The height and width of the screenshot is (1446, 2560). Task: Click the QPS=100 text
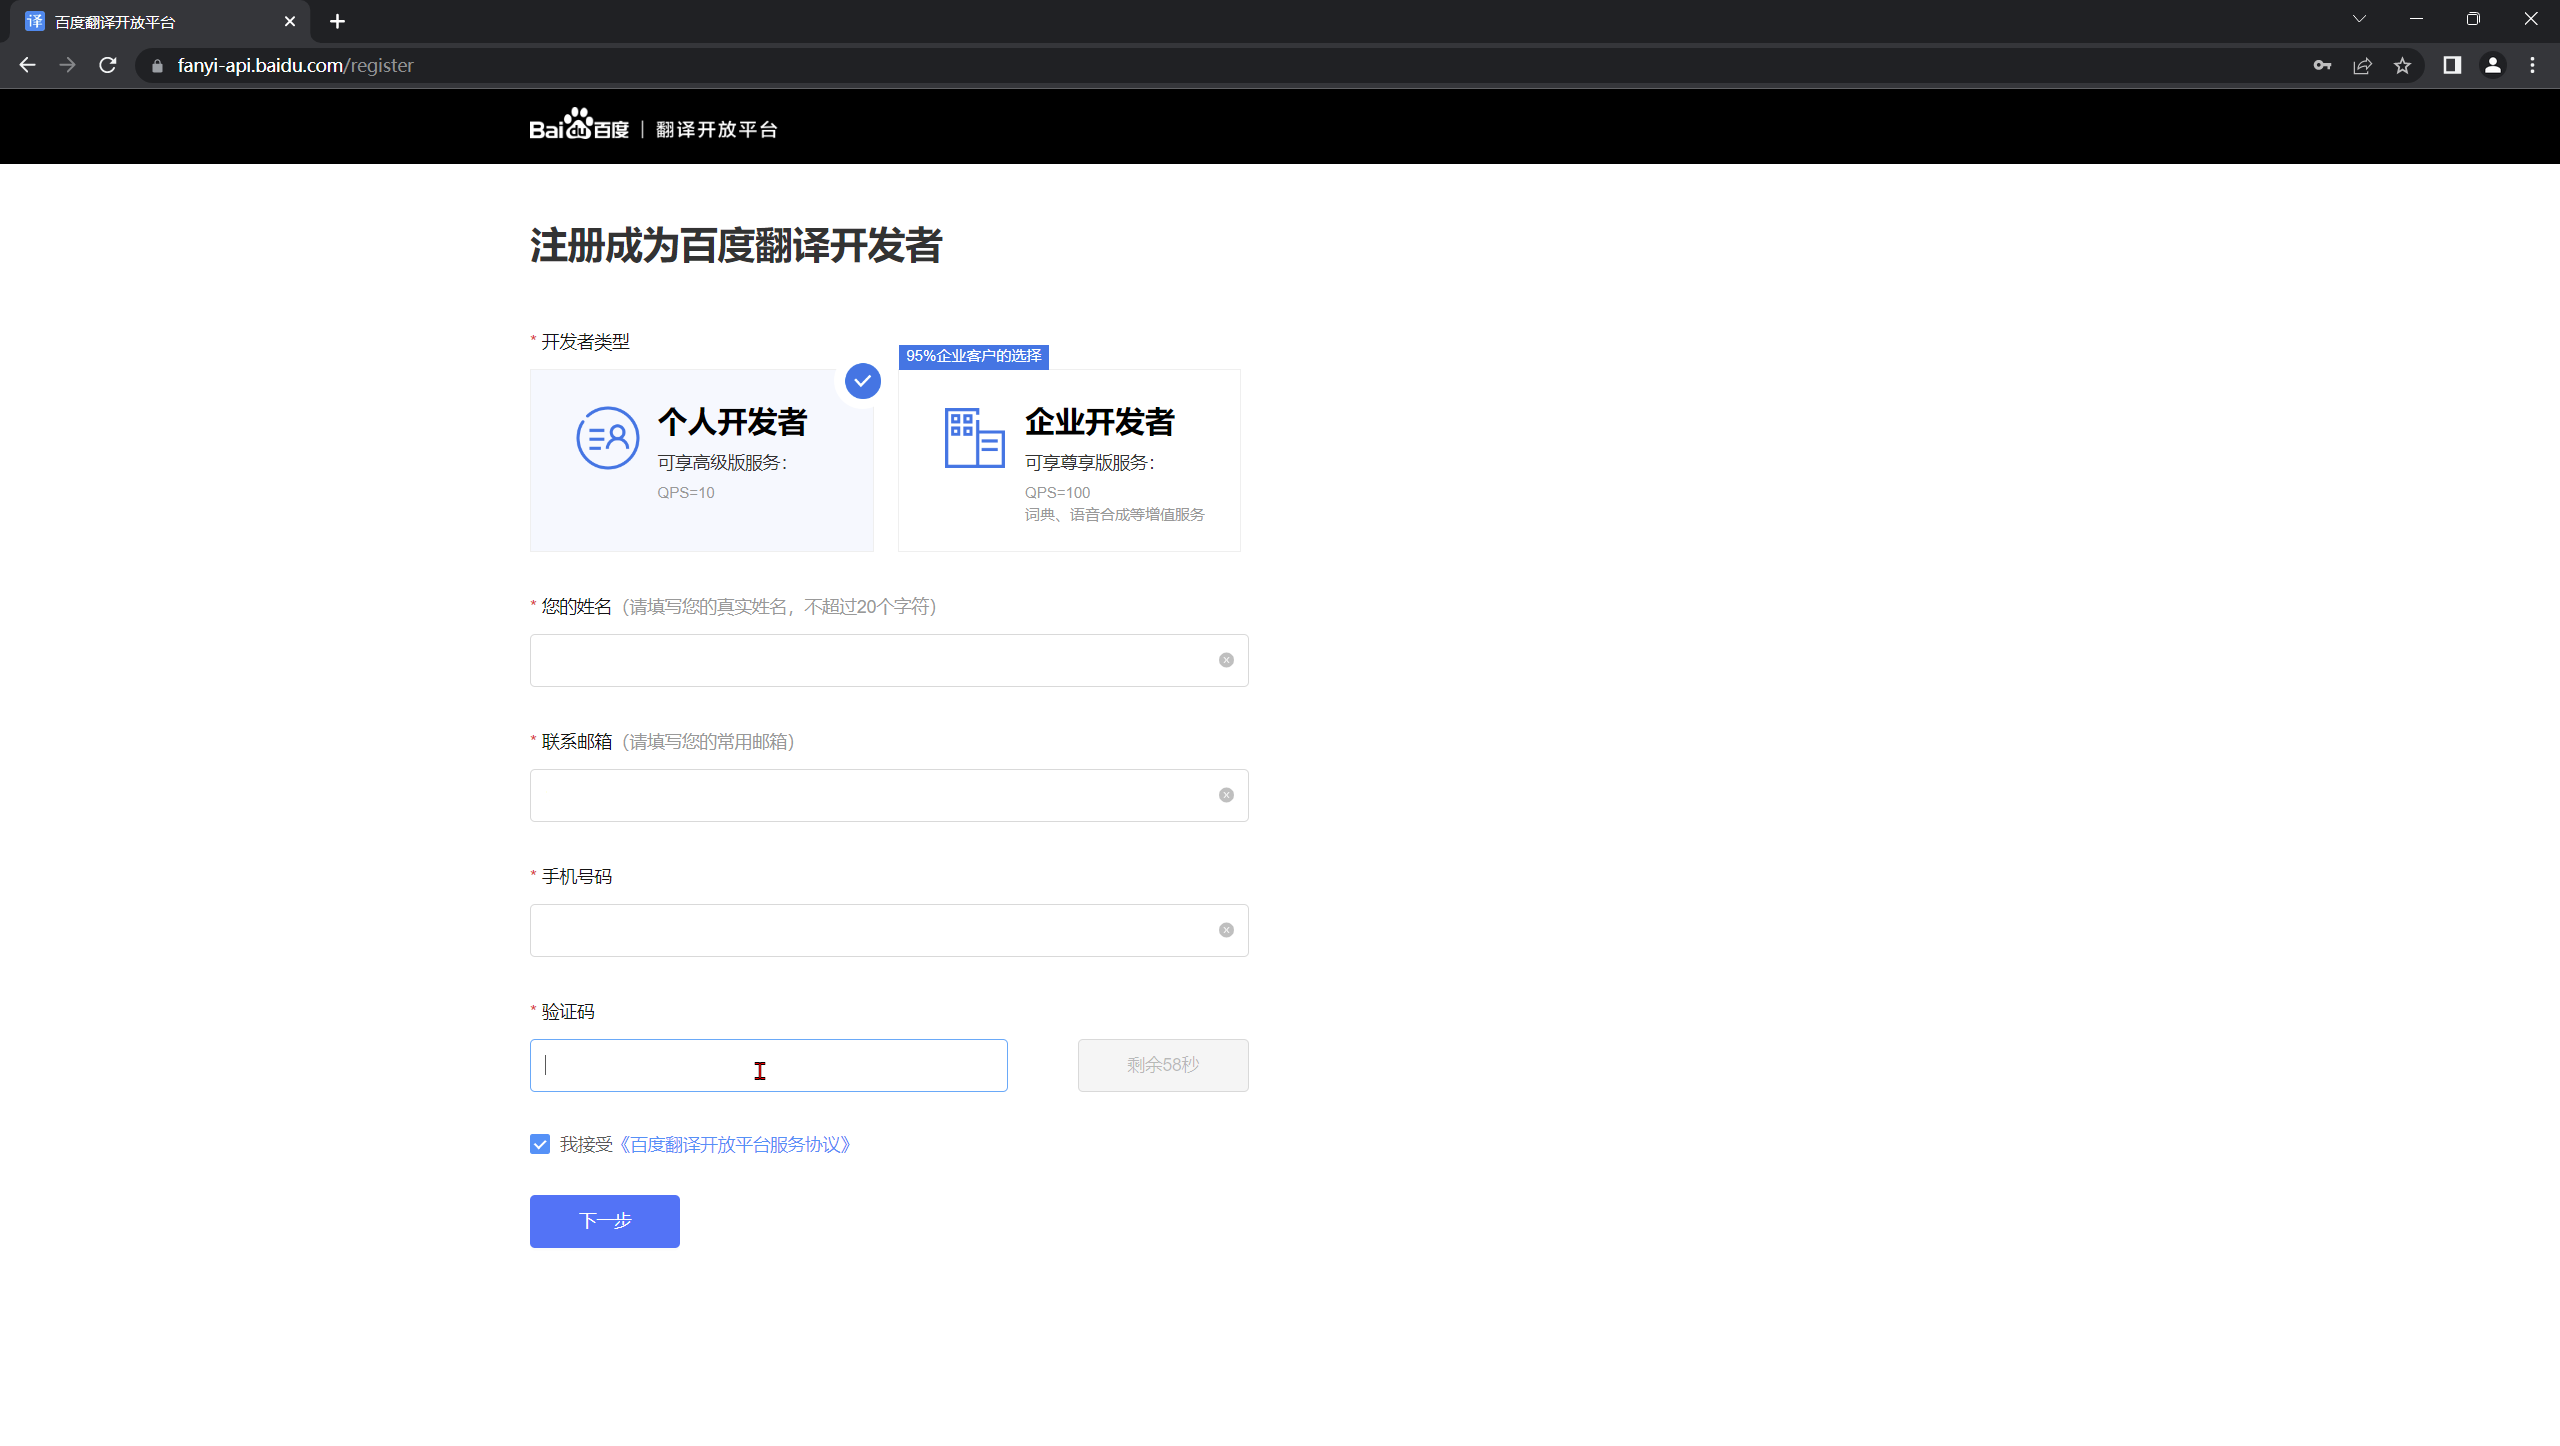point(1057,493)
